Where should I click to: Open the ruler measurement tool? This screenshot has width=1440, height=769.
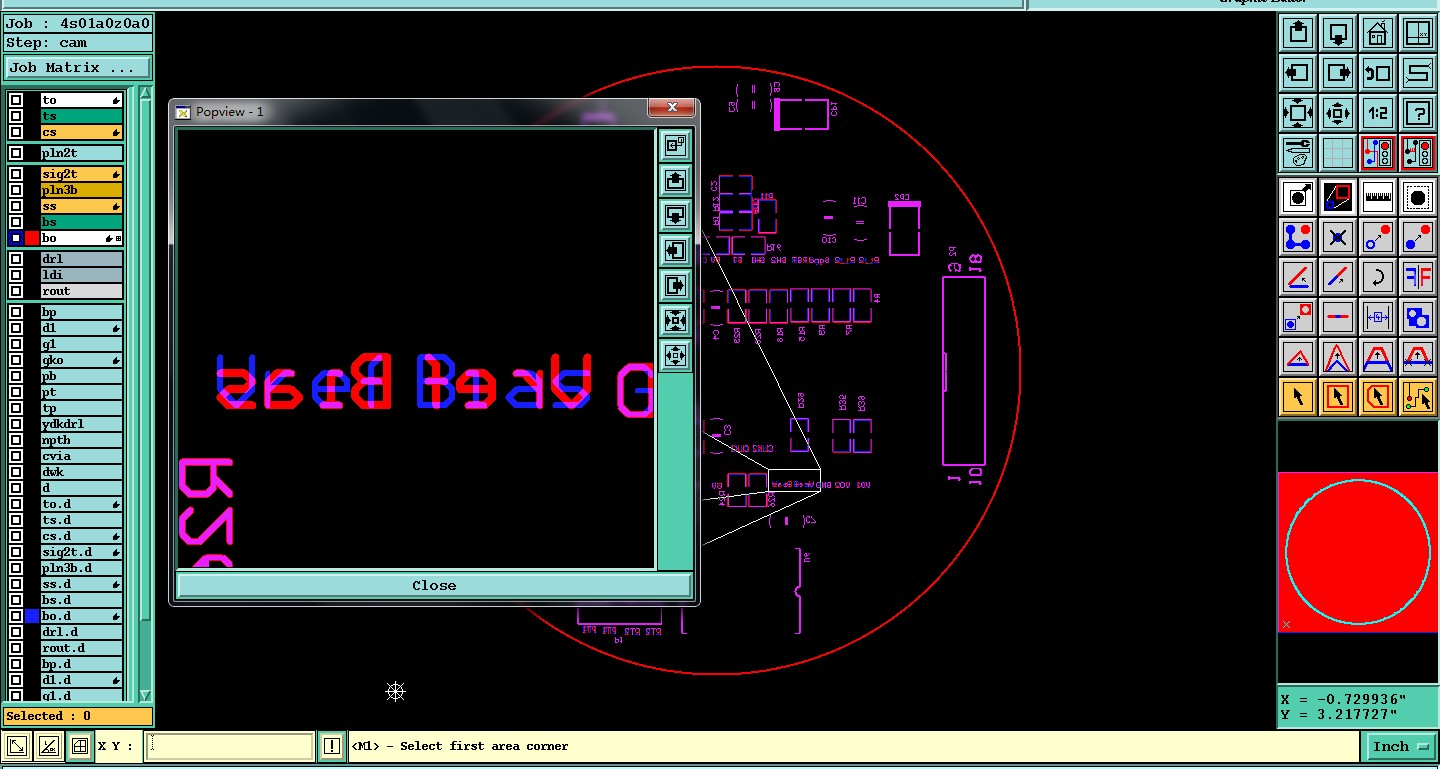tap(1378, 197)
